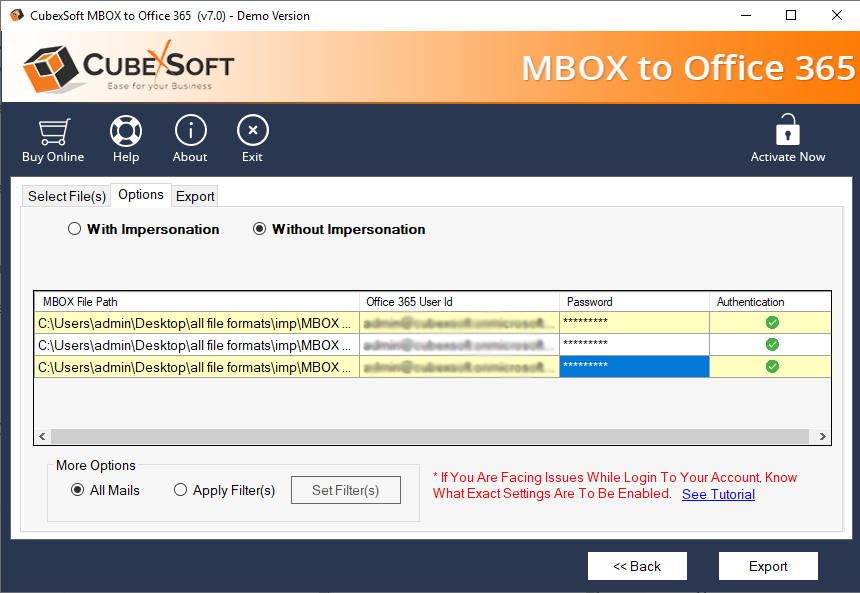Screen dimensions: 860x593
Task: Click the Export button at bottom
Action: pyautogui.click(x=768, y=566)
